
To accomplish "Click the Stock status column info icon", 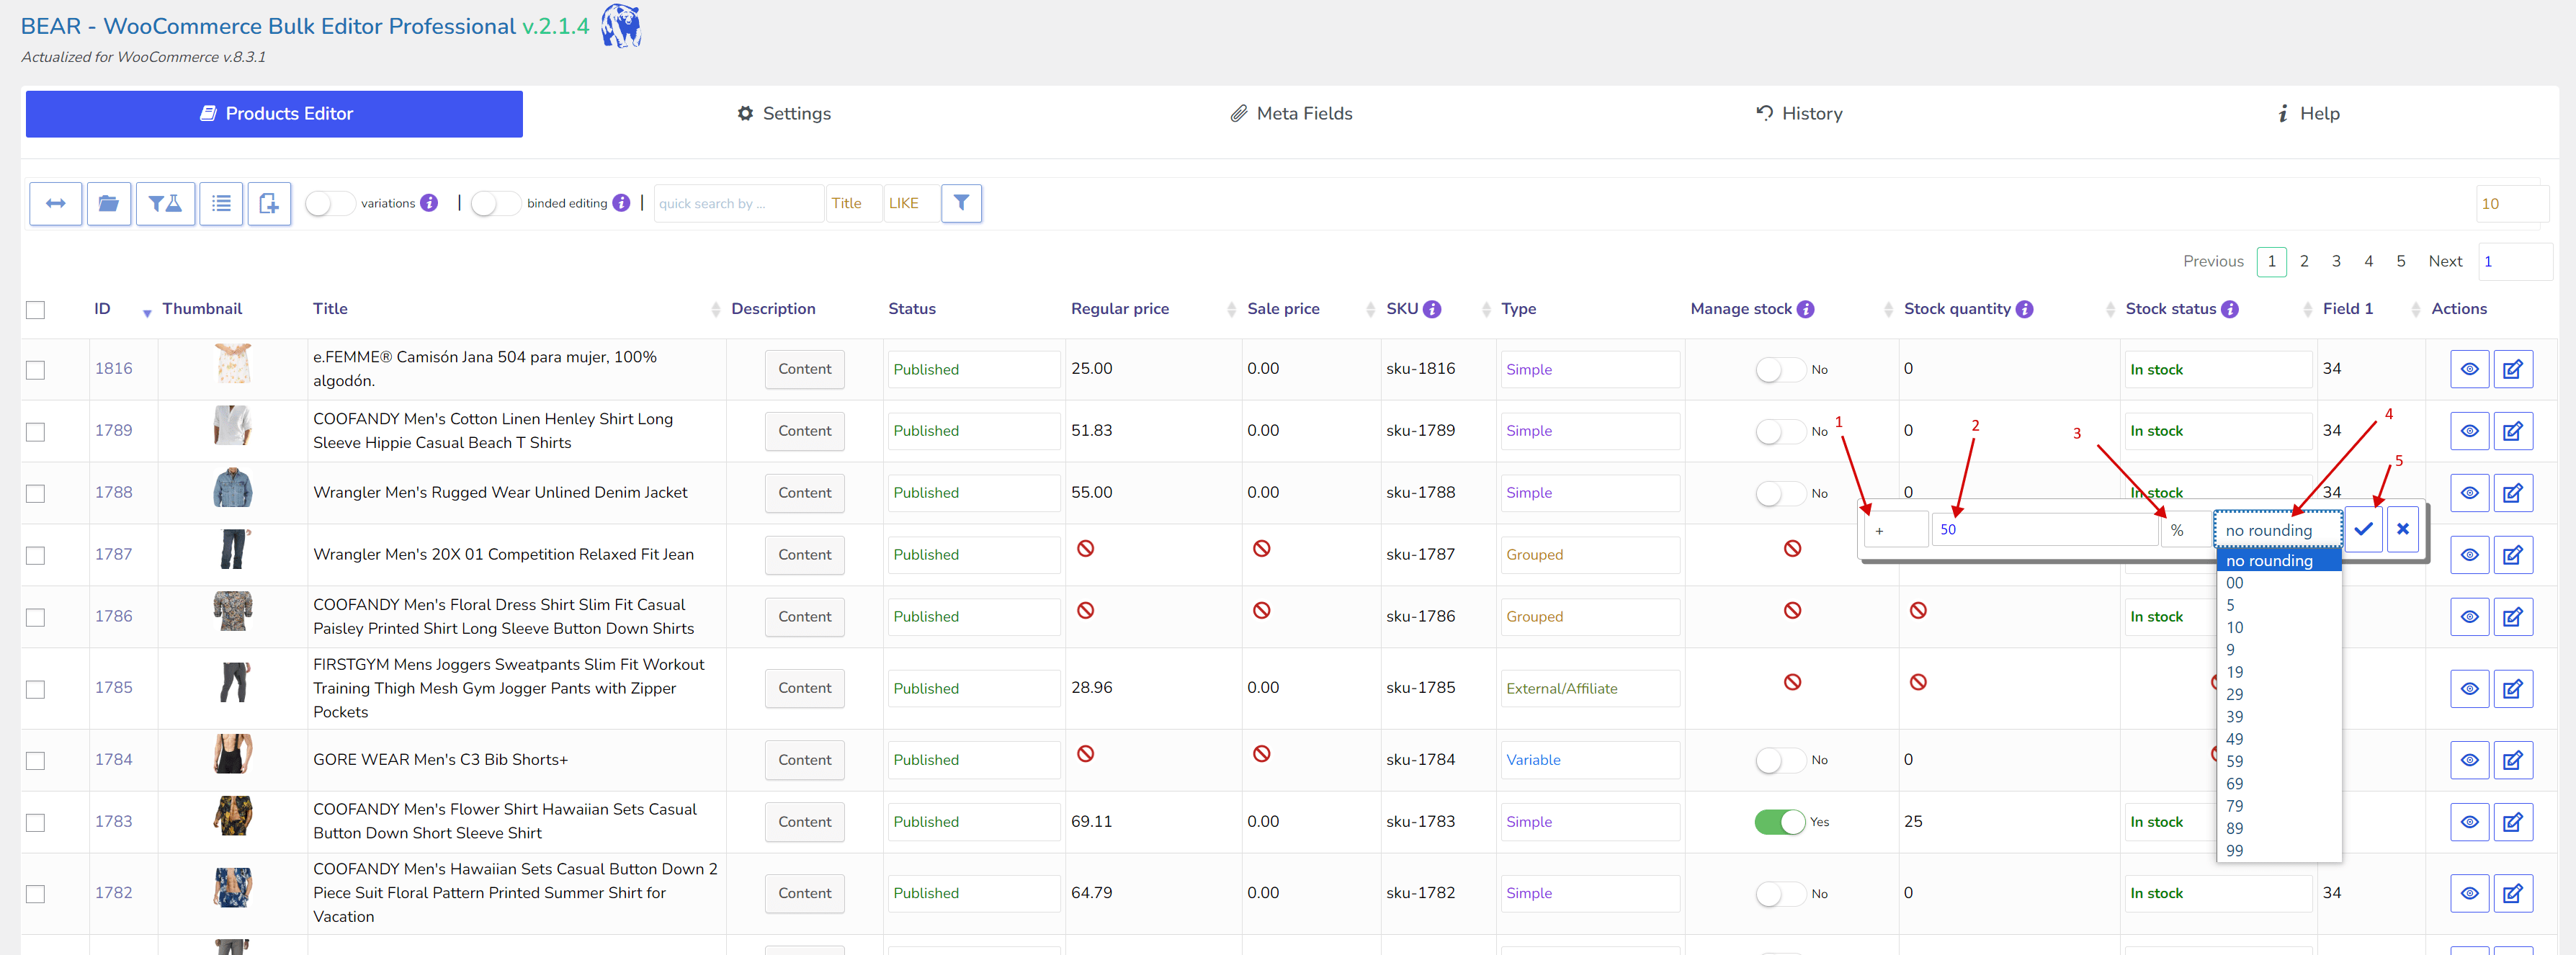I will tap(2230, 309).
